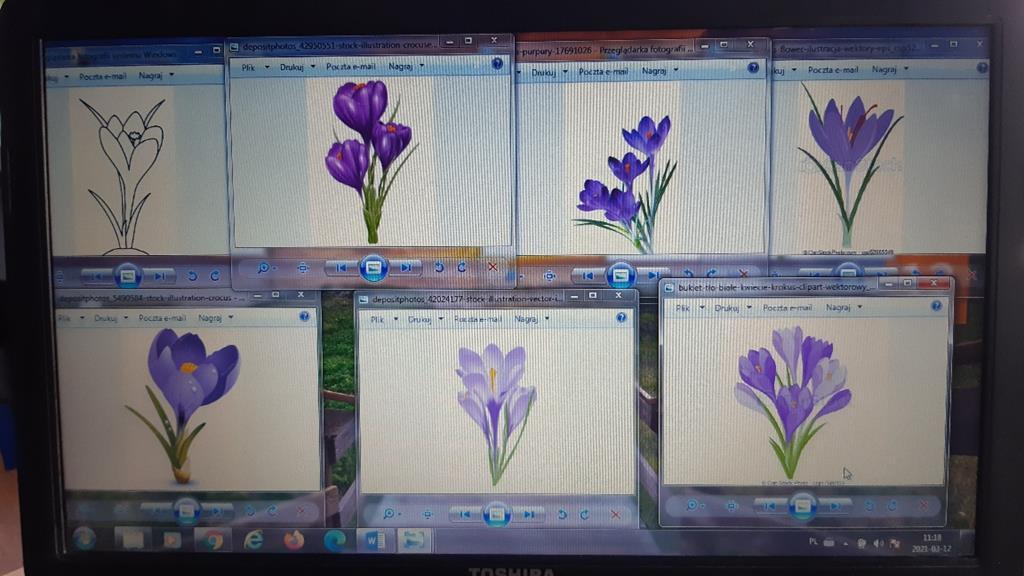The height and width of the screenshot is (576, 1024).
Task: Open zoom magnifier in depositphotos_42024177 window
Action: coord(391,513)
